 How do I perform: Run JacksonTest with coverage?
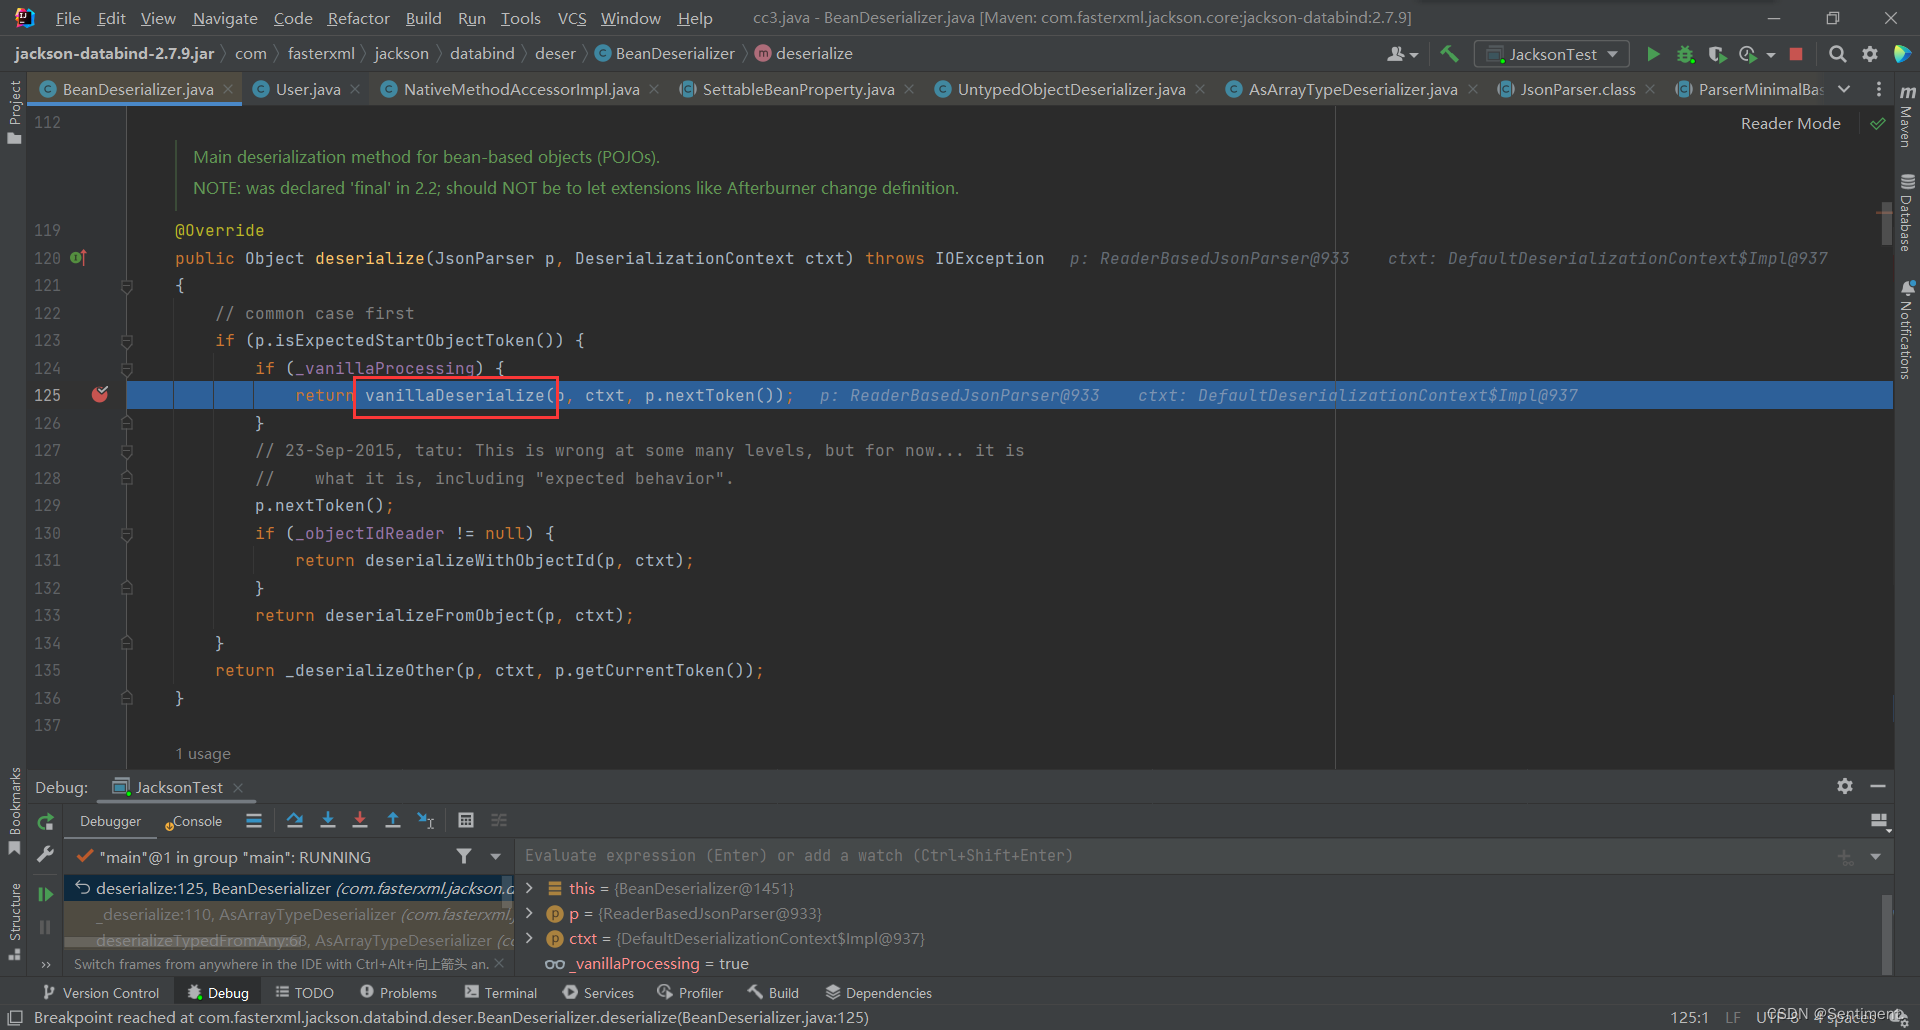coord(1717,54)
